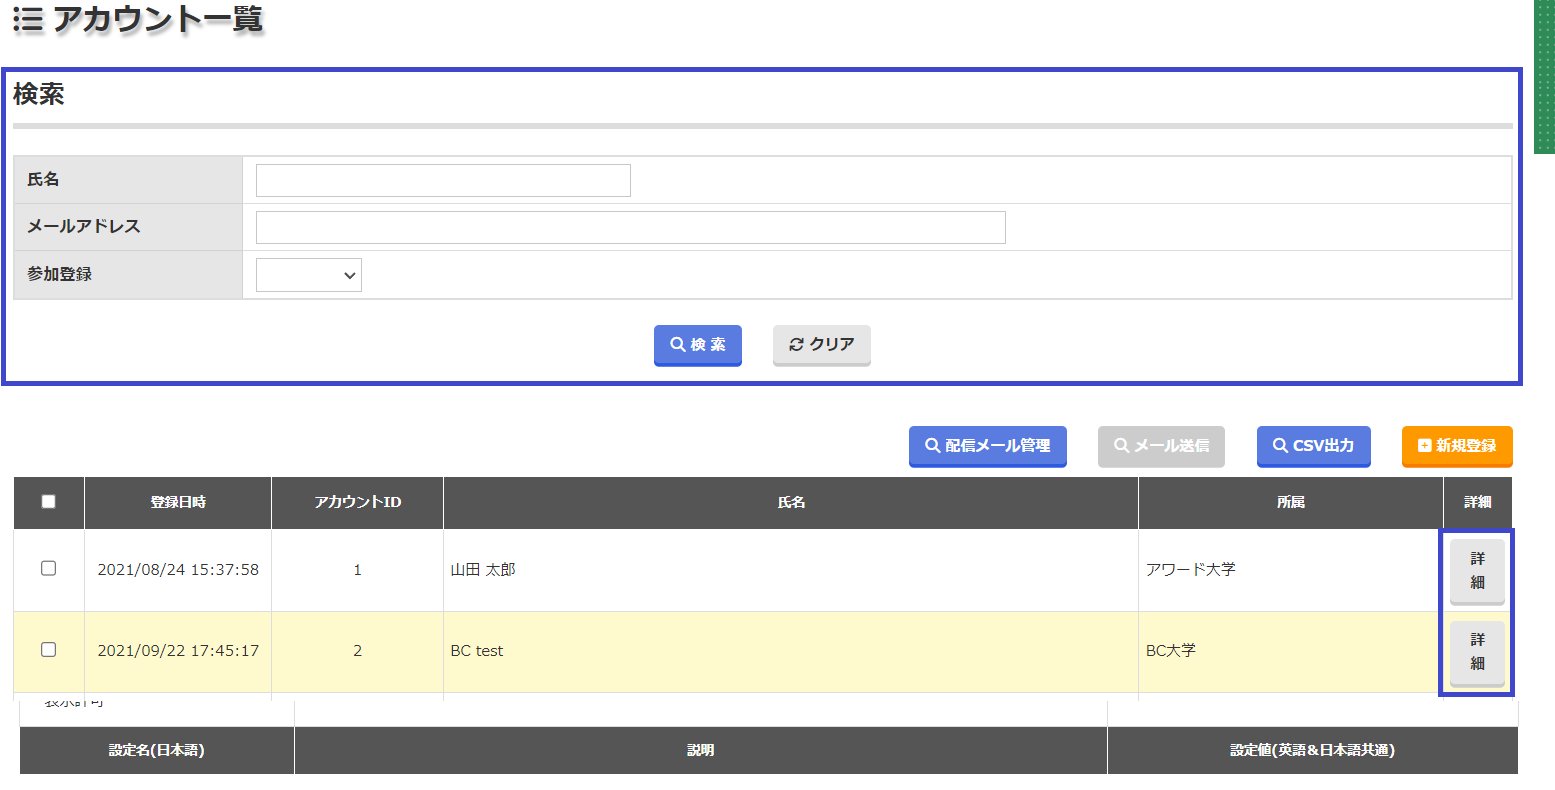
Task: Click the green dotted strip at right edge
Action: [1544, 76]
